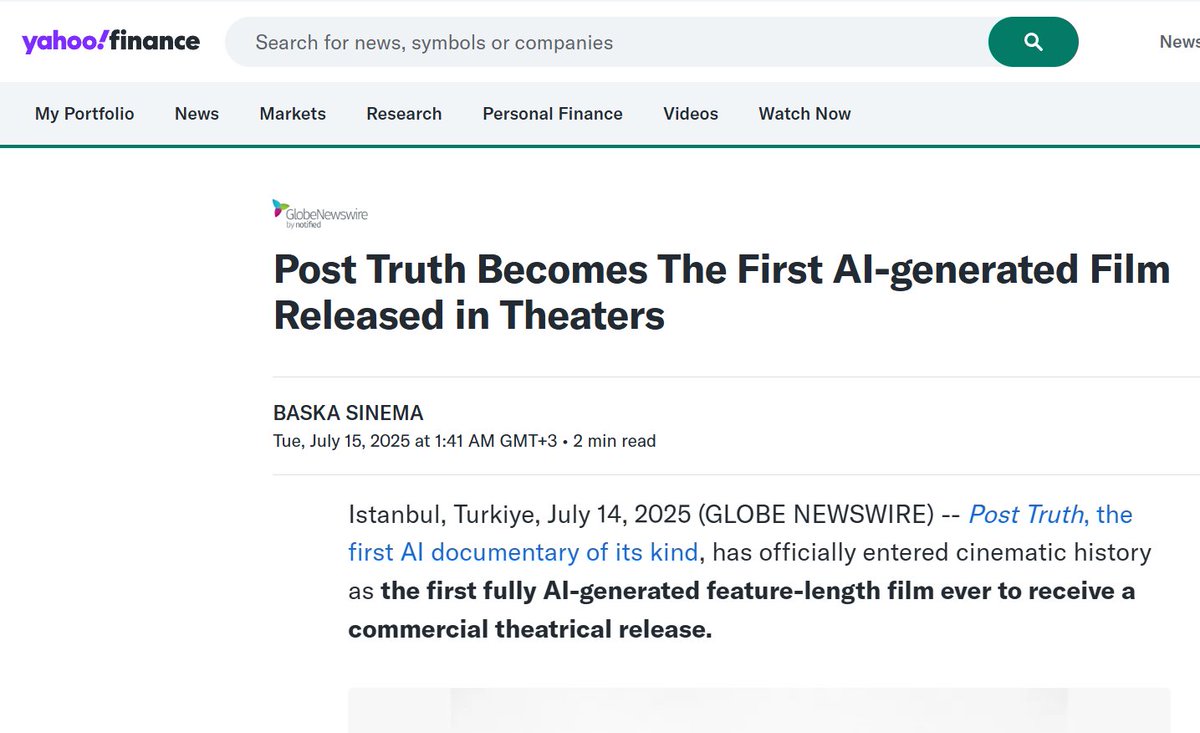Open the Personal Finance navigation item
The width and height of the screenshot is (1200, 733).
(x=553, y=114)
